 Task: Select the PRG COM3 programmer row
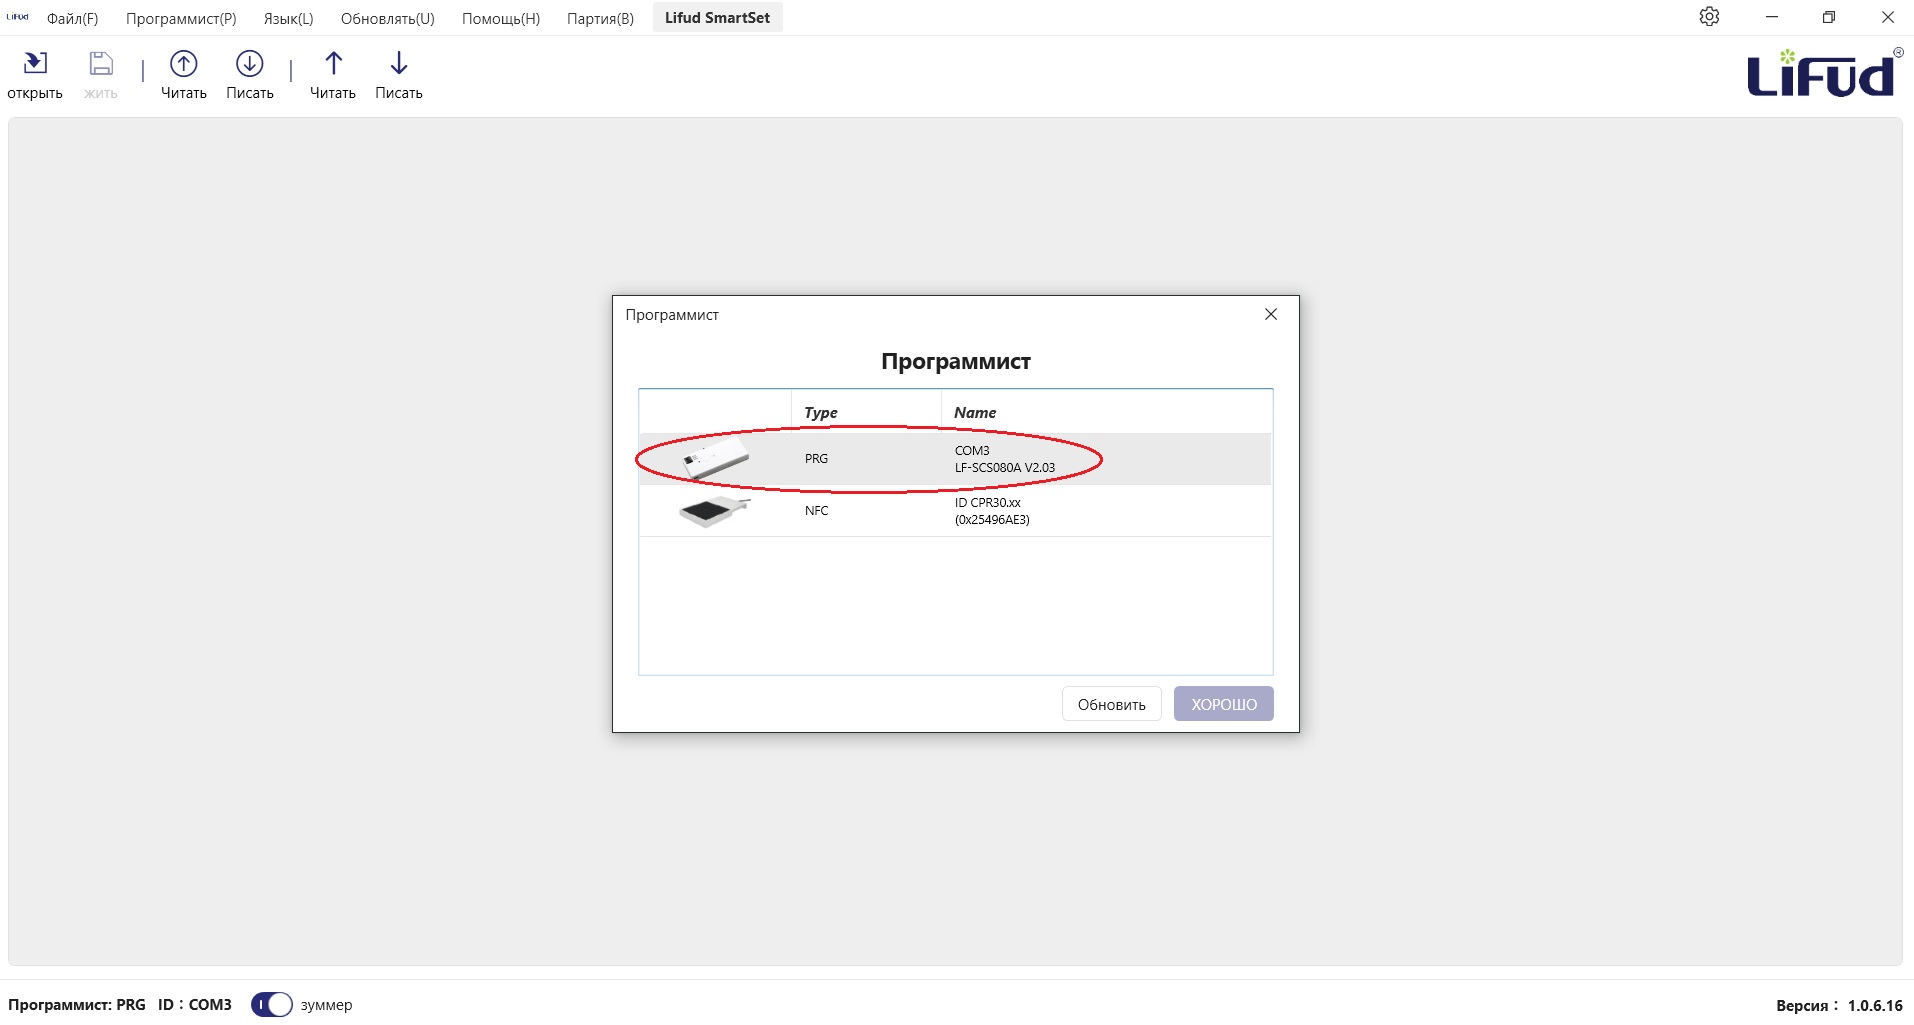pyautogui.click(x=954, y=459)
